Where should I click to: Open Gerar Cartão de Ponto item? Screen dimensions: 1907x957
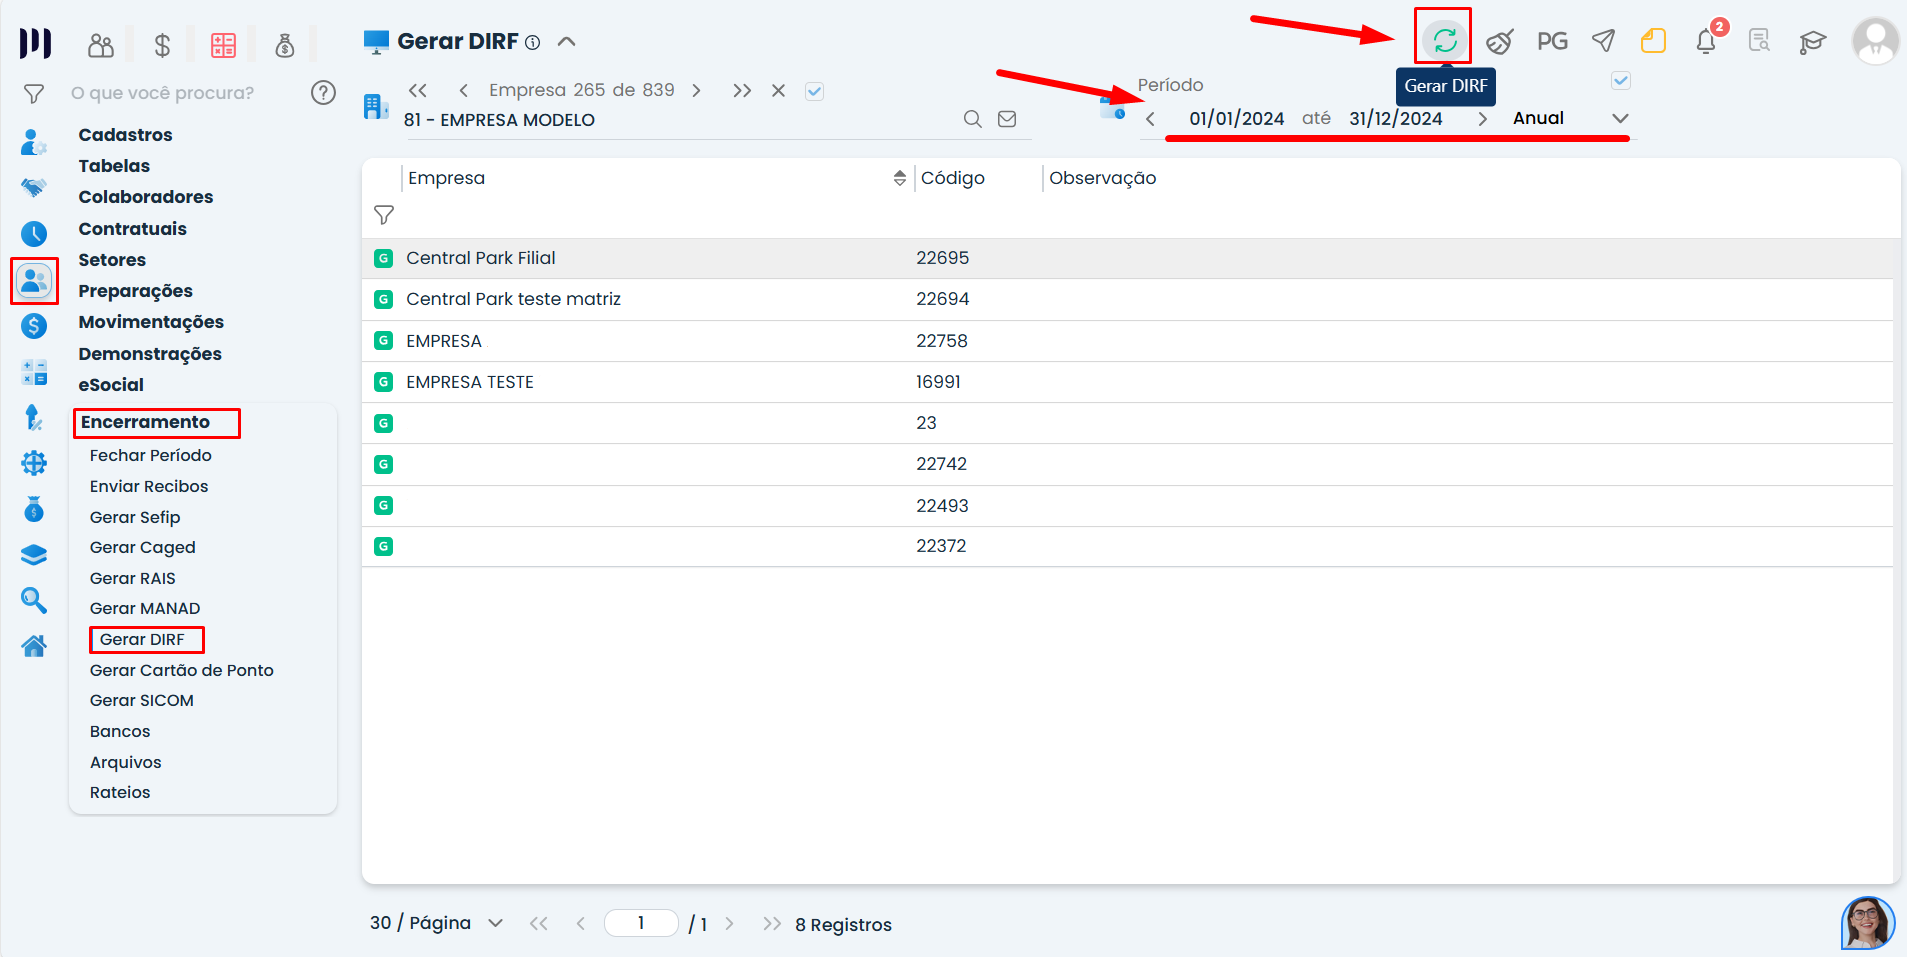182,670
